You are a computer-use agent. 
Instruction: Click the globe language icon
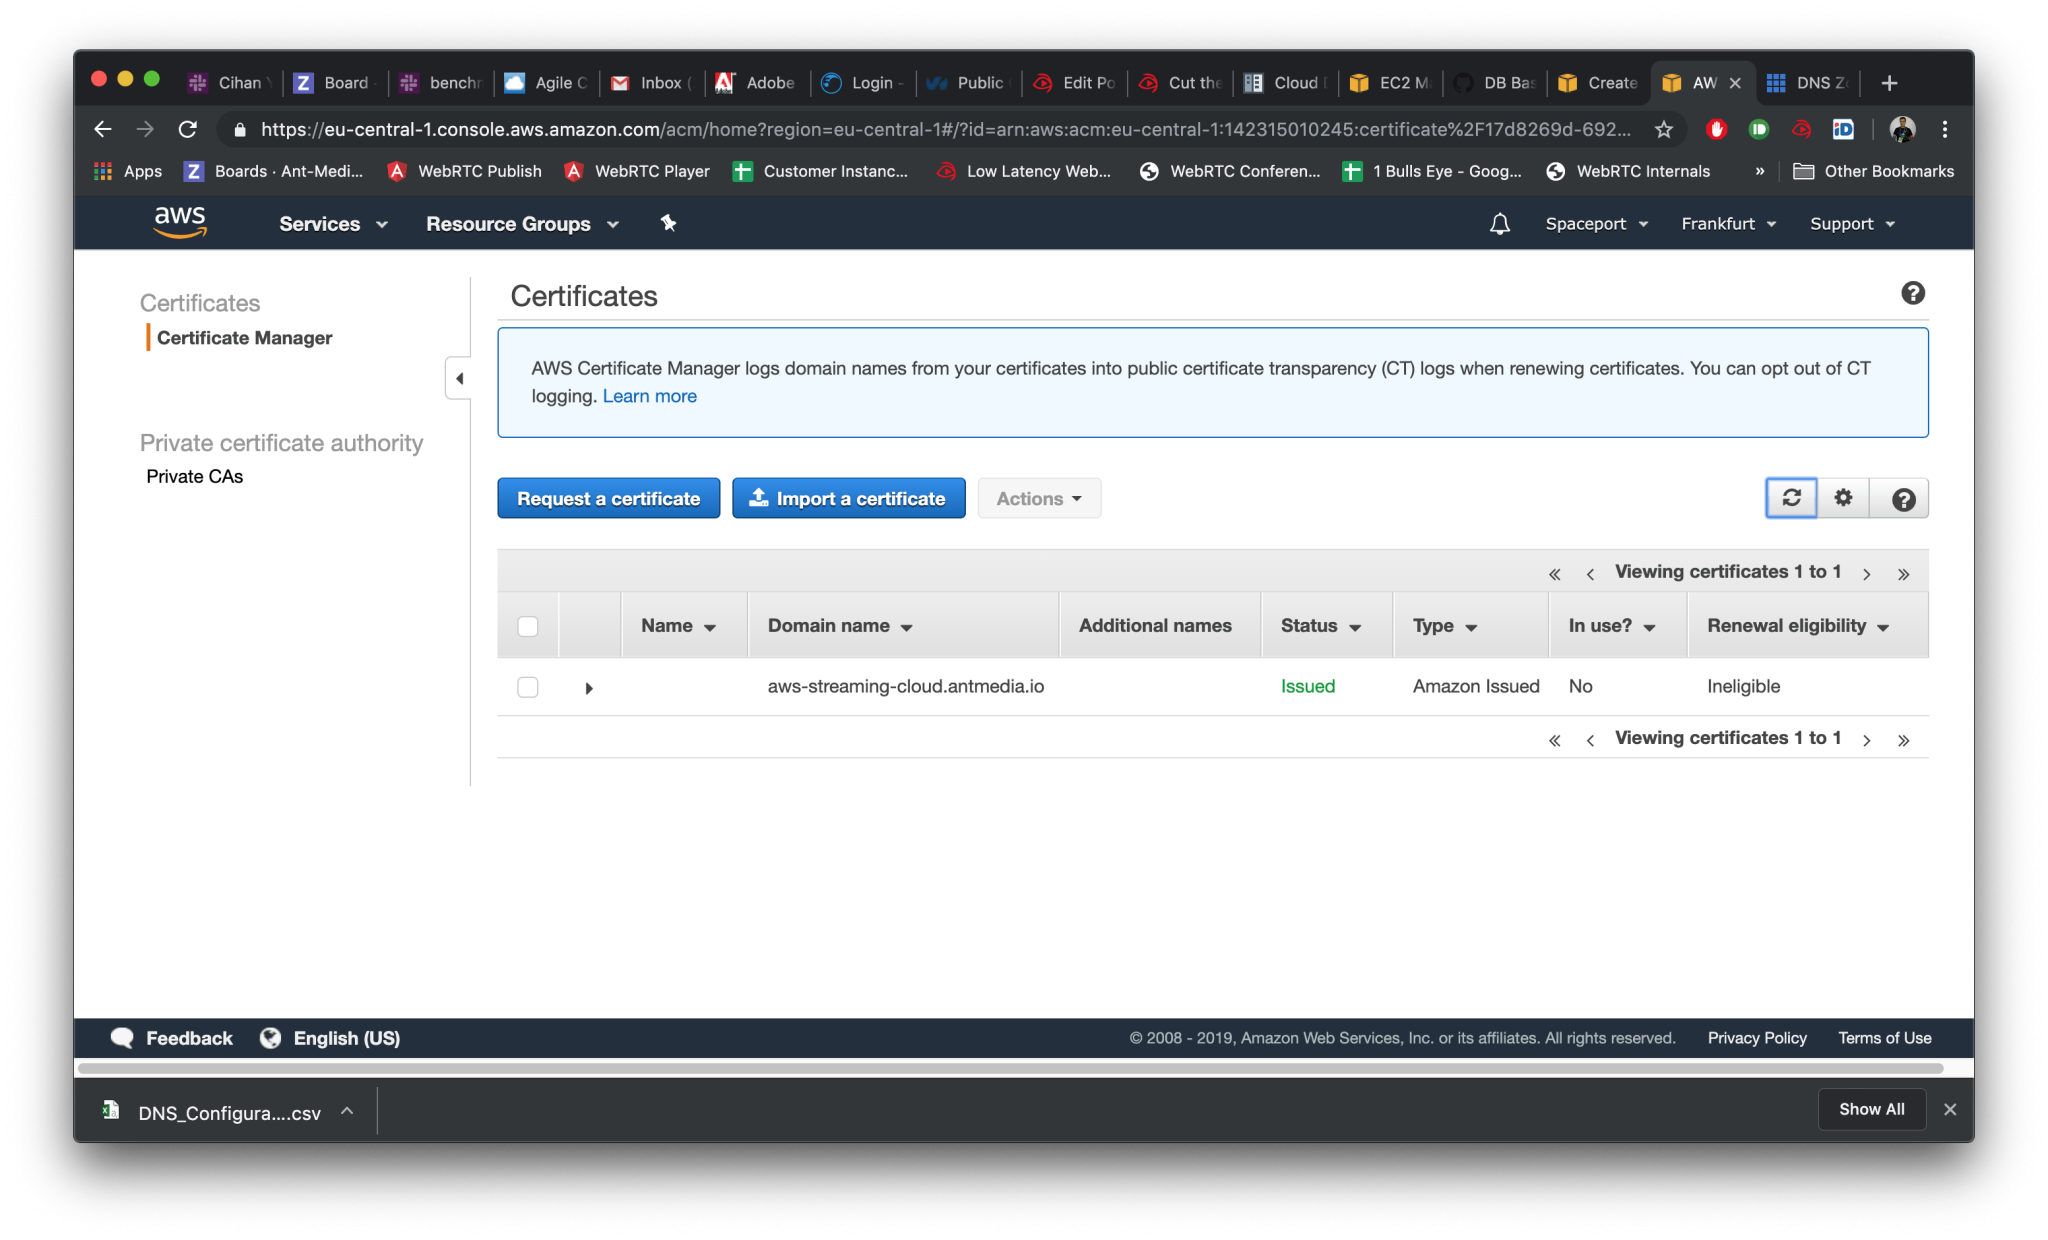tap(270, 1038)
